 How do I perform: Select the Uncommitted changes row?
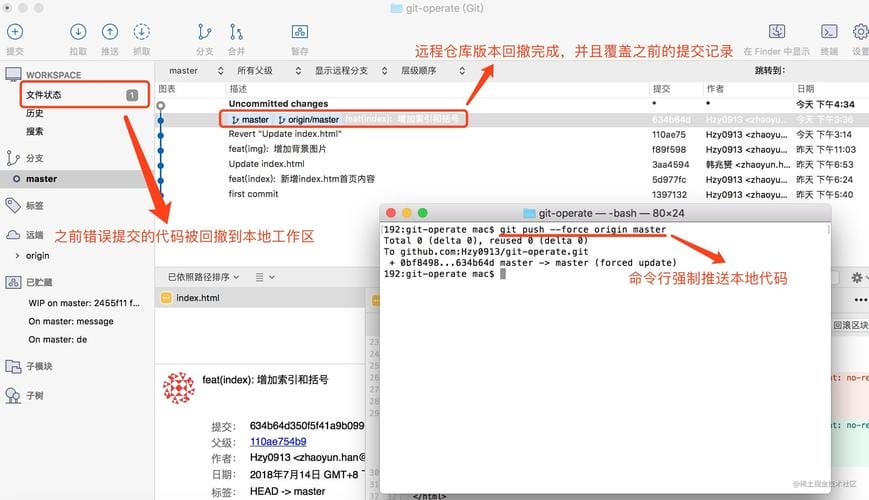pos(512,104)
